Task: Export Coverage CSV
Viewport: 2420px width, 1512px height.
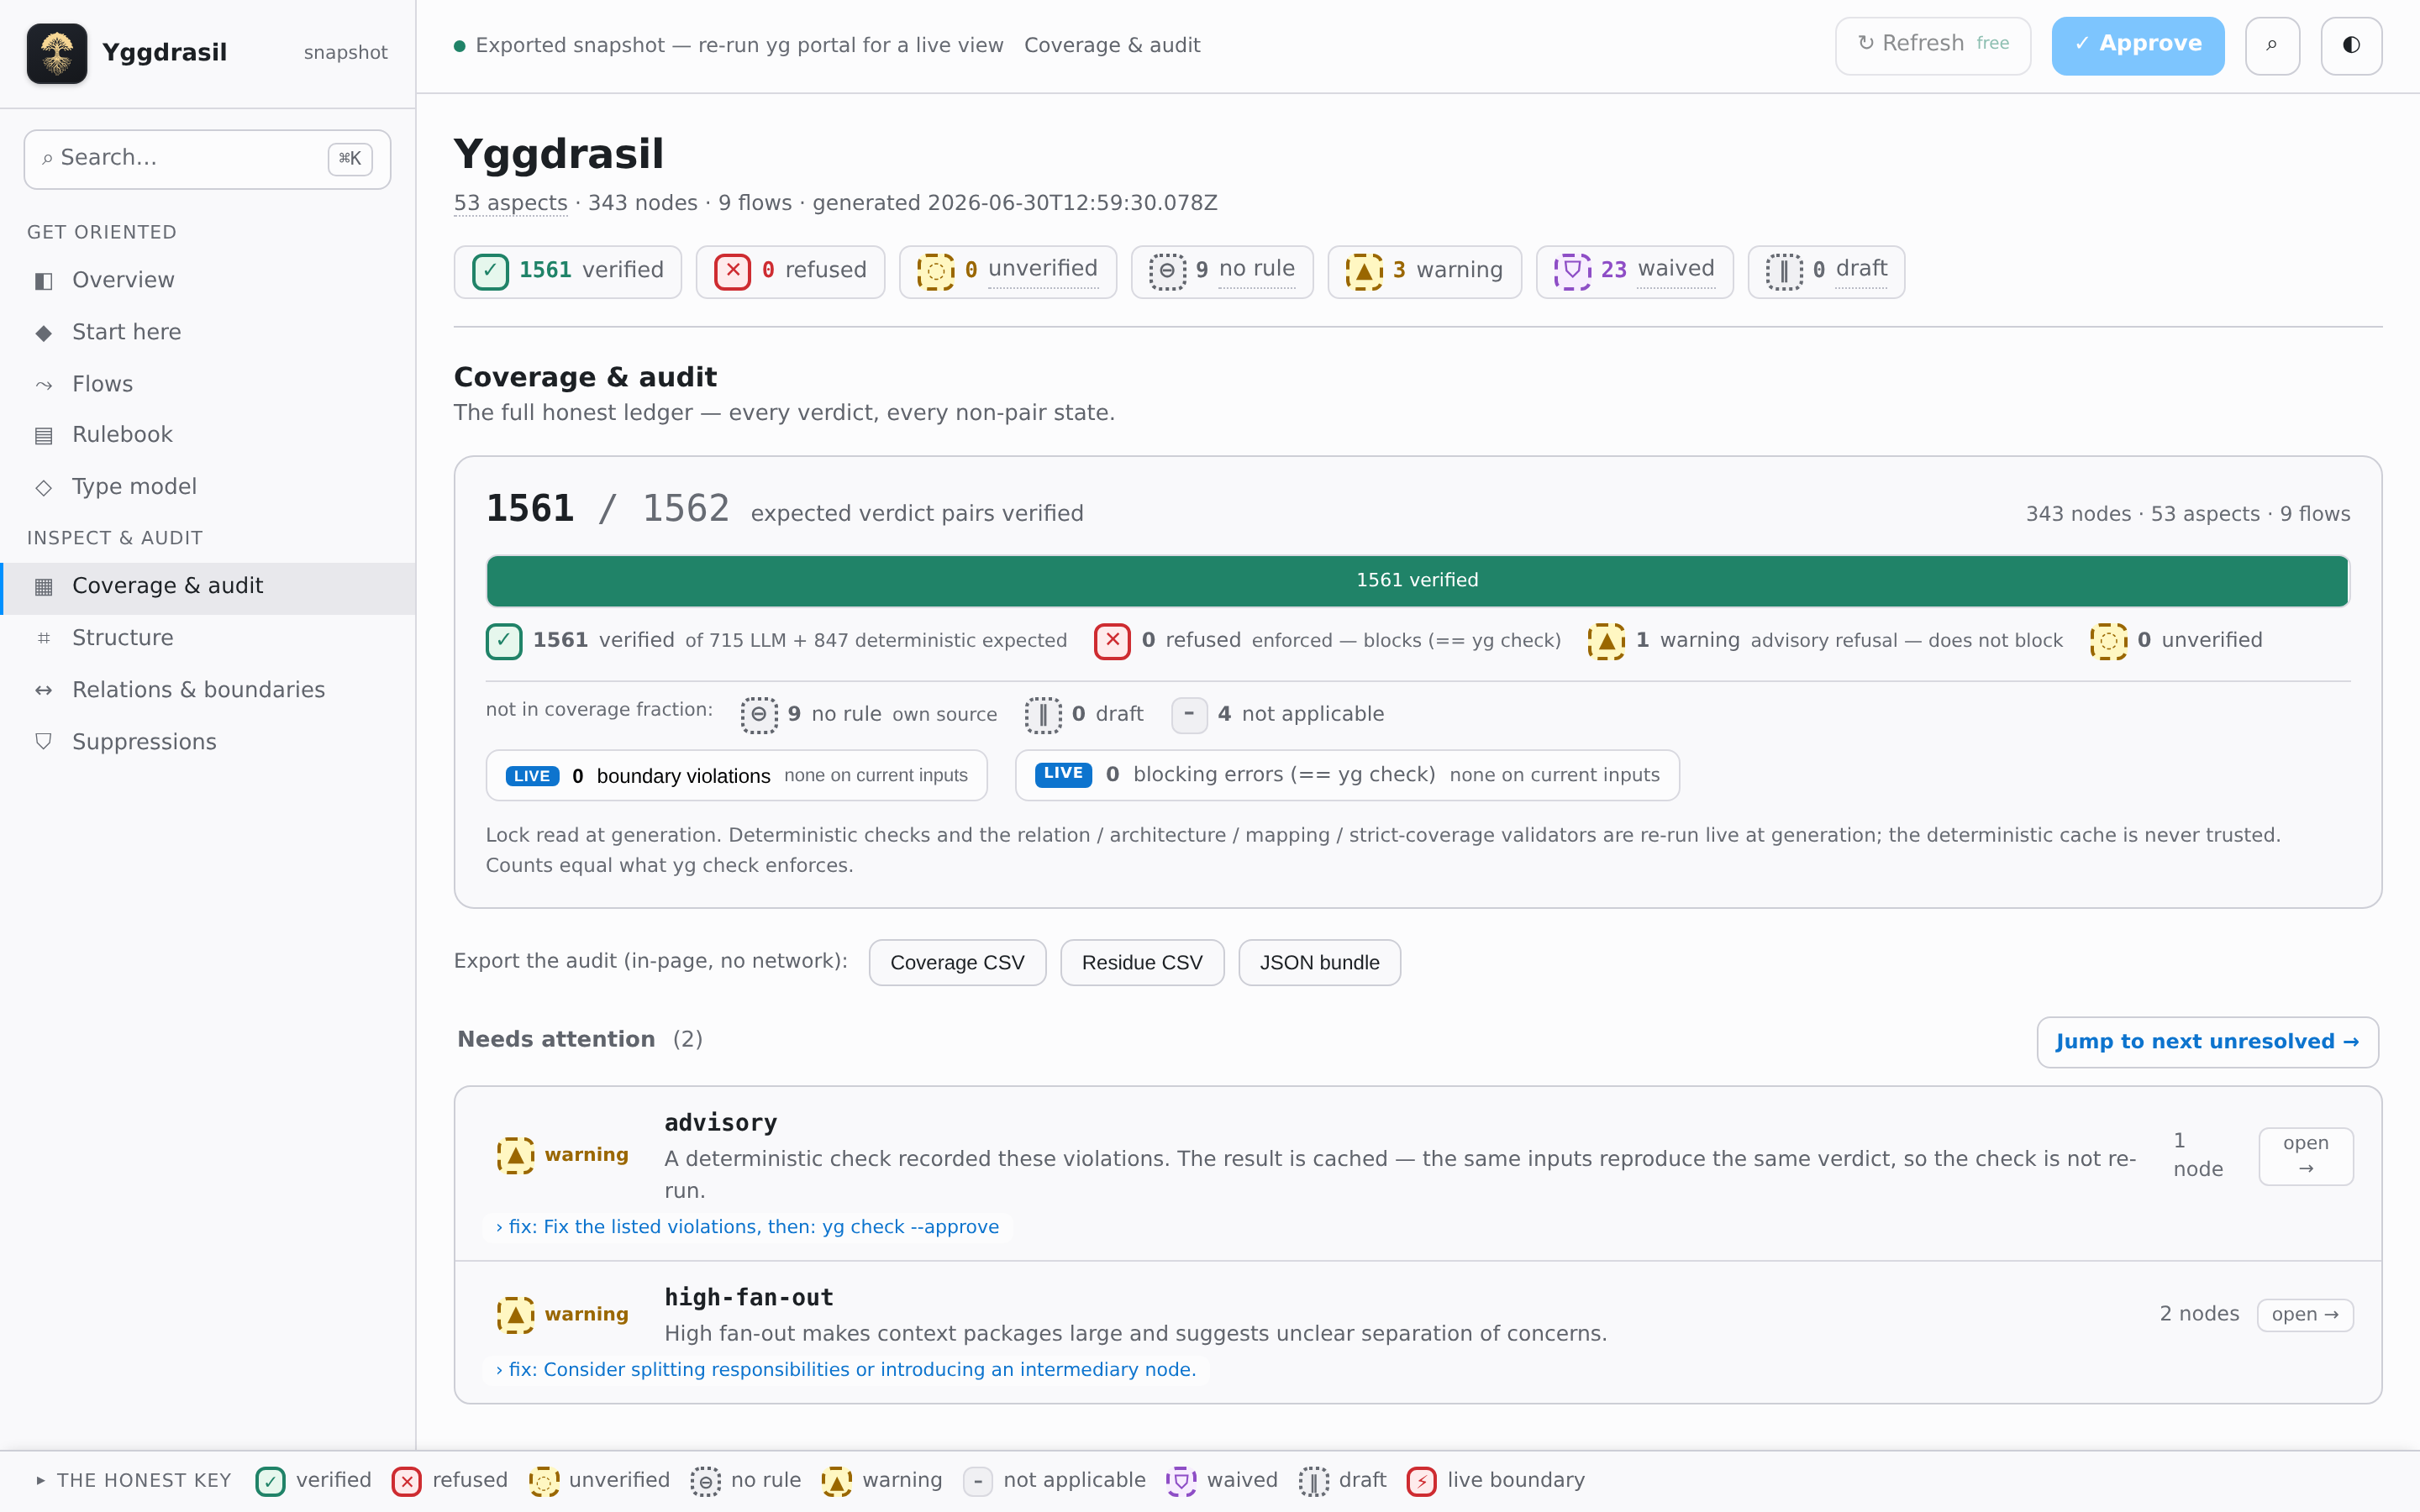Action: pyautogui.click(x=957, y=963)
